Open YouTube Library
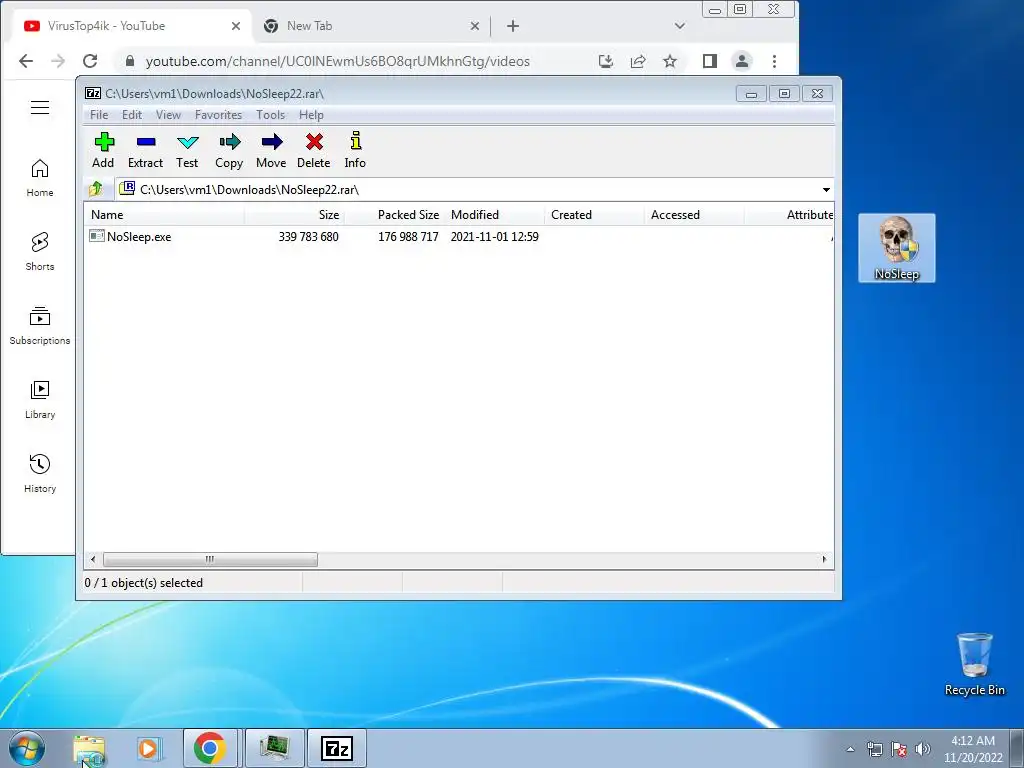 [40, 400]
